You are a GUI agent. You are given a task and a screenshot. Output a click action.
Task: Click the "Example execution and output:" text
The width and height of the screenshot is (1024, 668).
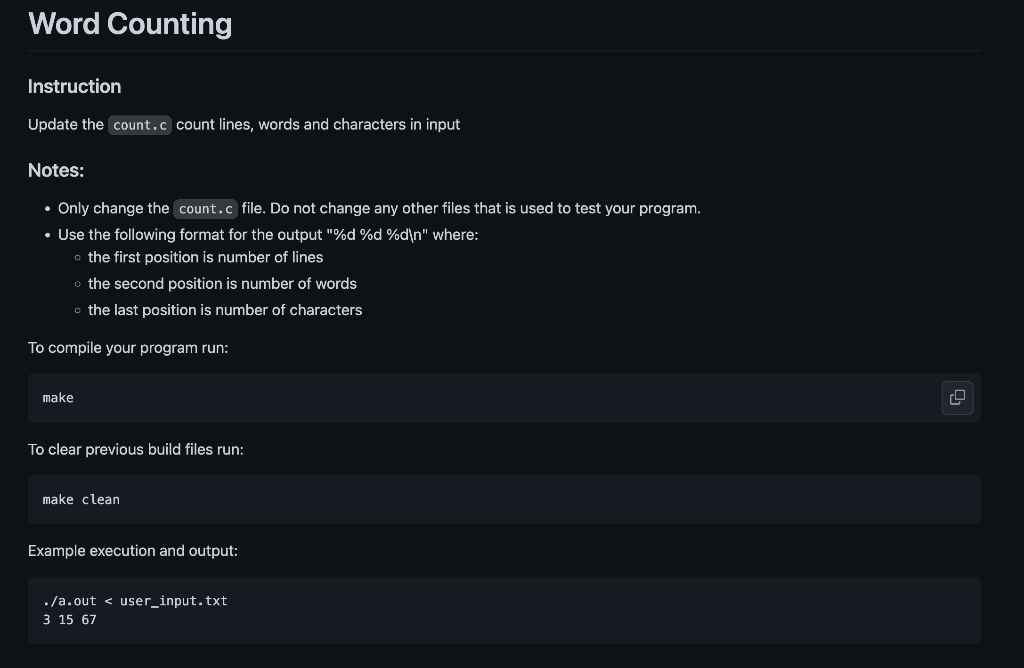133,550
